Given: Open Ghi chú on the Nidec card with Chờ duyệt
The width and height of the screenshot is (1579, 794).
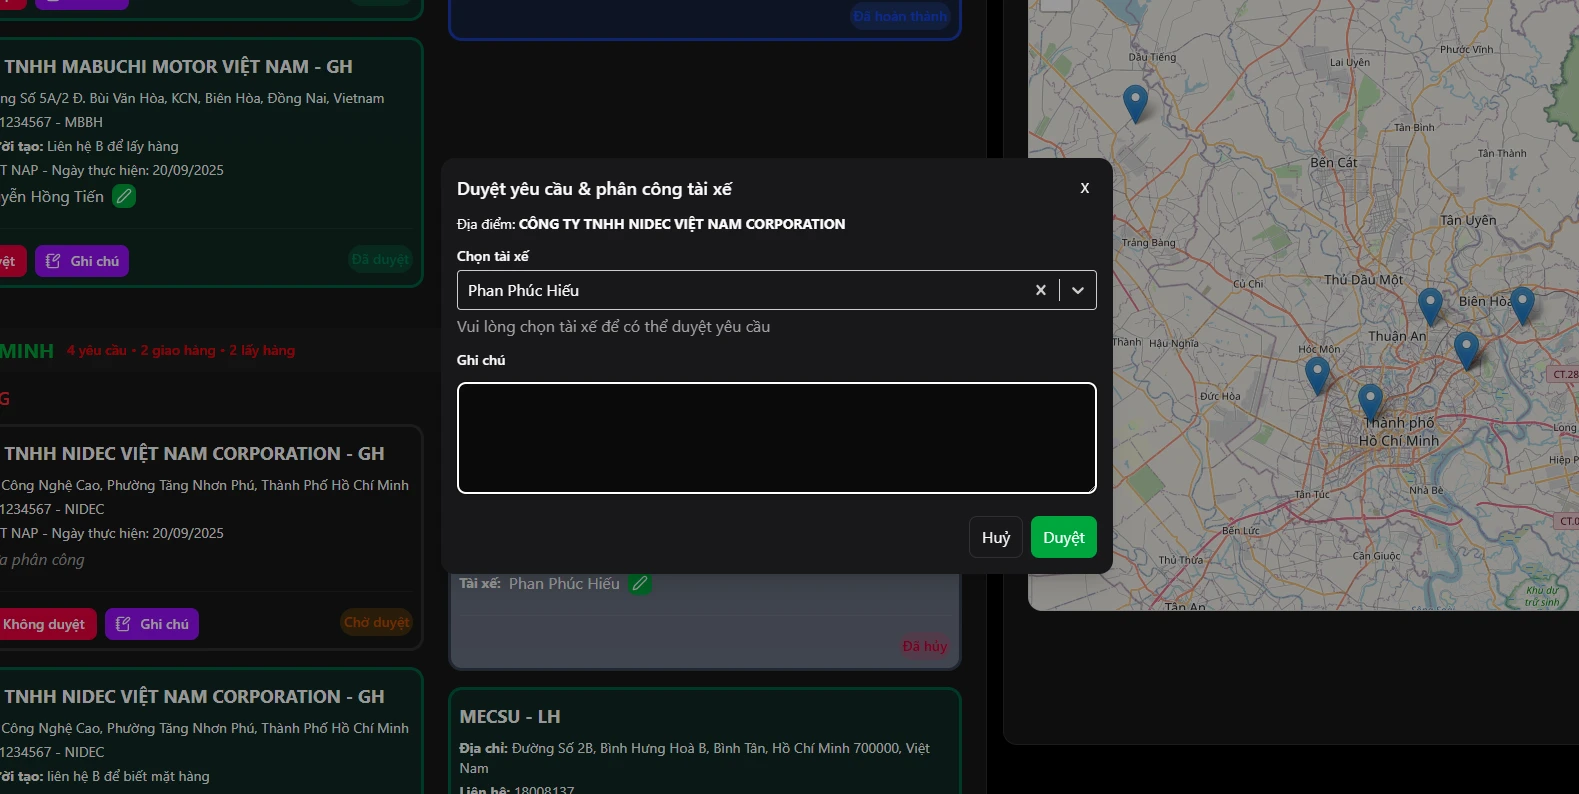Looking at the screenshot, I should point(152,624).
